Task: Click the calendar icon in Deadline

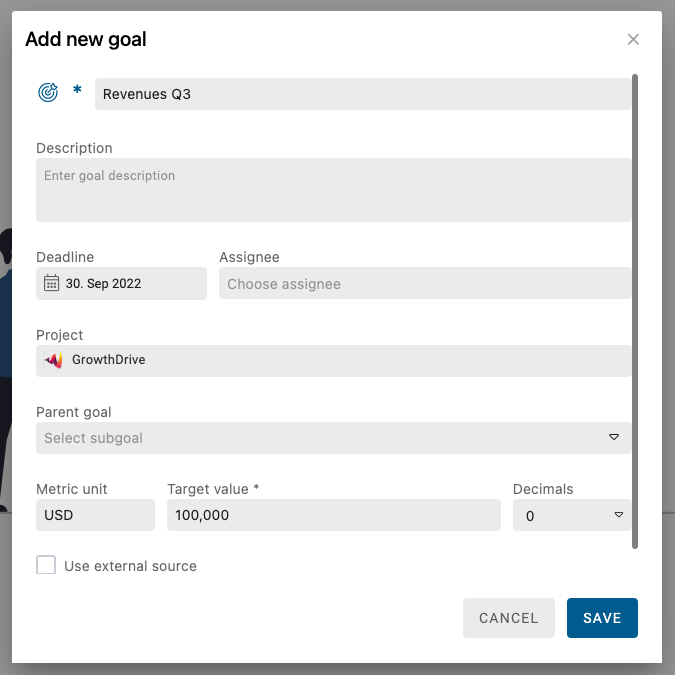Action: coord(51,283)
